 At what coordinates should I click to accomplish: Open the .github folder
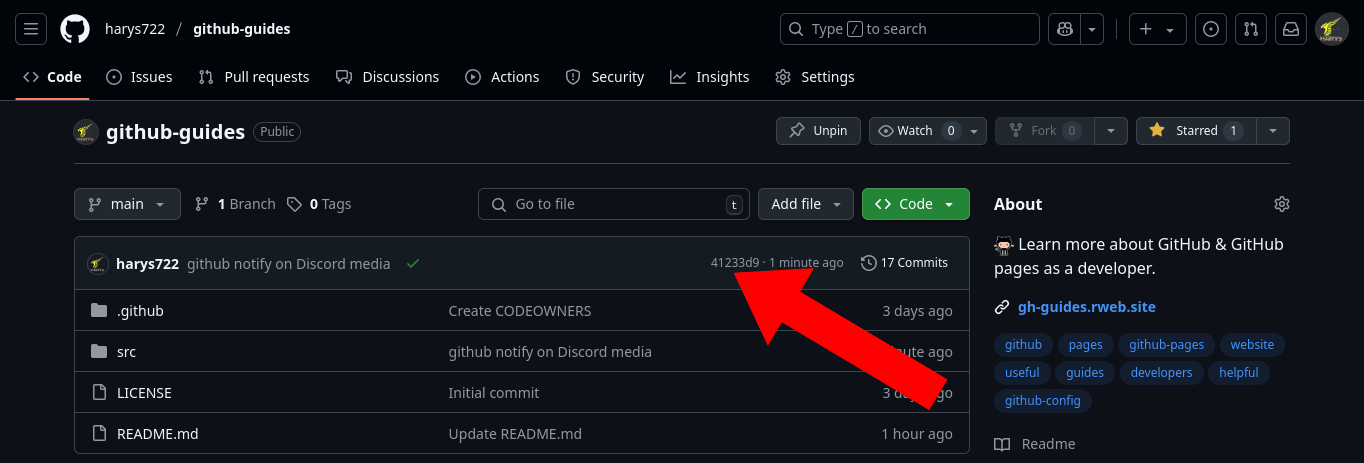point(140,311)
